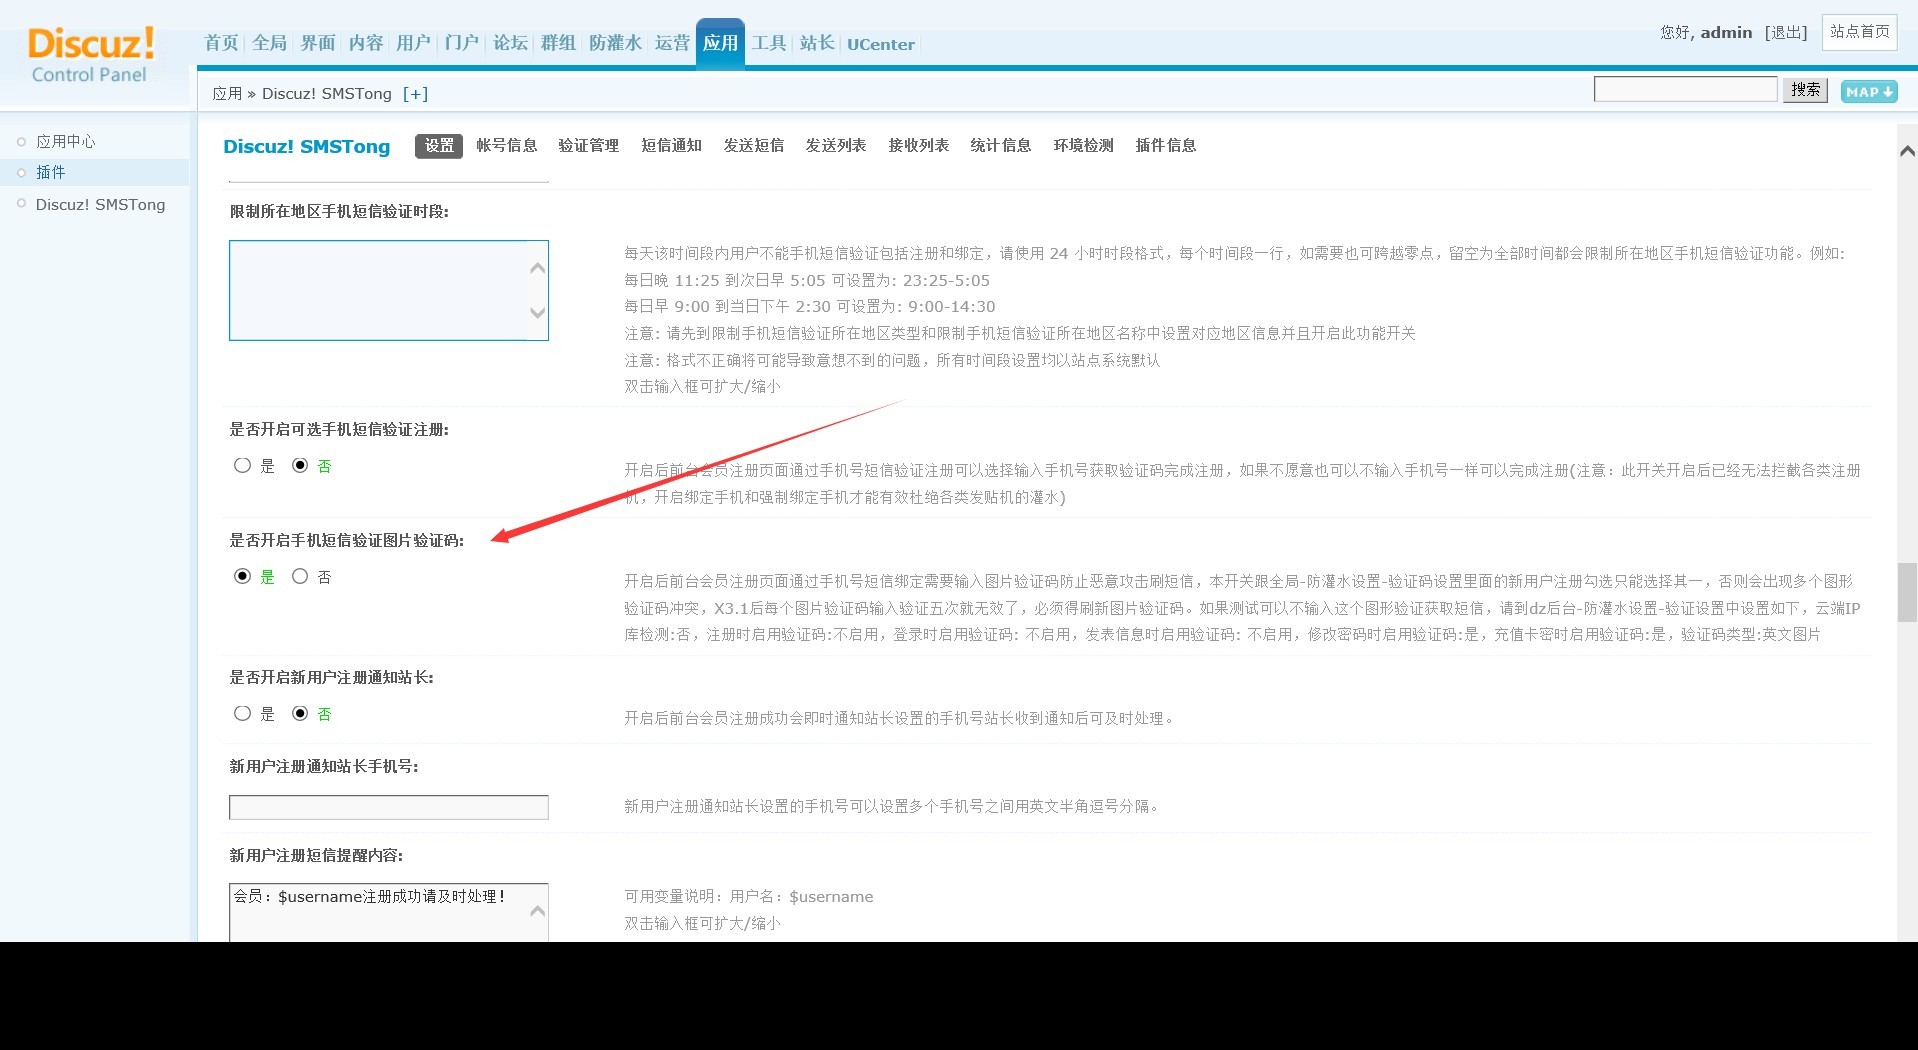The width and height of the screenshot is (1918, 1050).
Task: Click the up arrow in the 短信提醒内容 textarea
Action: 537,911
